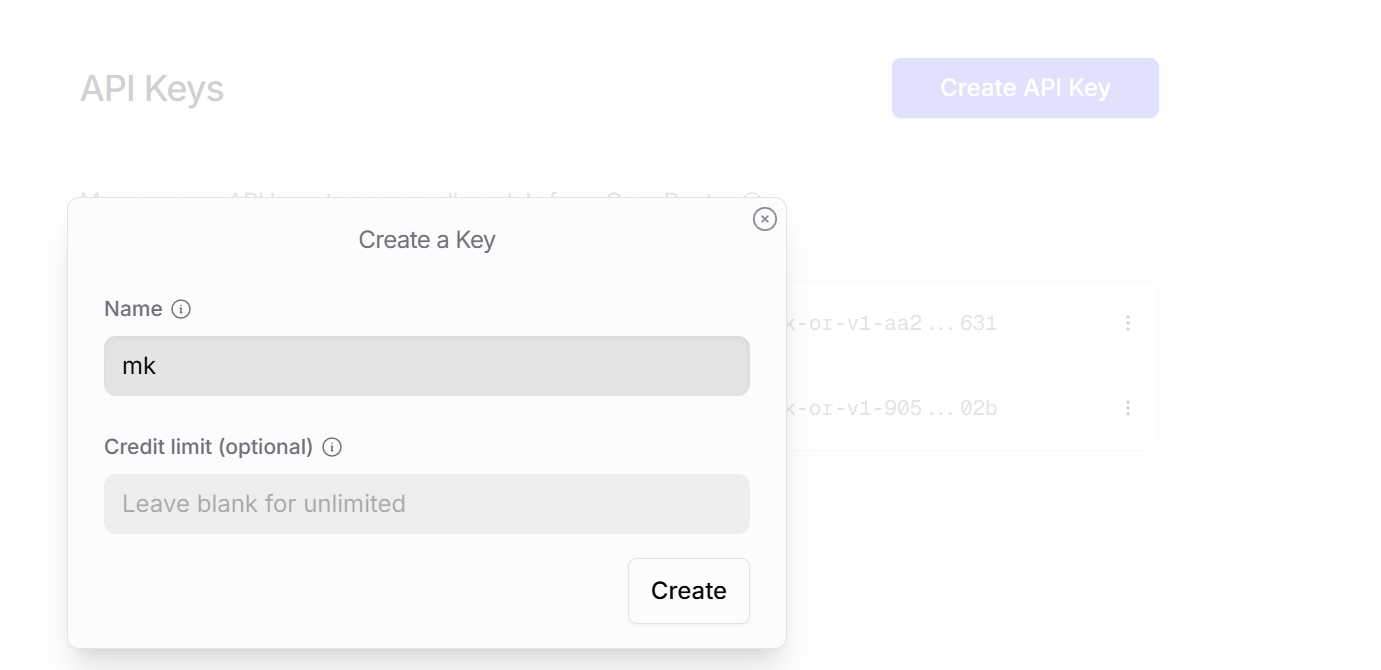Viewport: 1381px width, 670px height.
Task: Click the info icon beside Name
Action: coord(181,309)
